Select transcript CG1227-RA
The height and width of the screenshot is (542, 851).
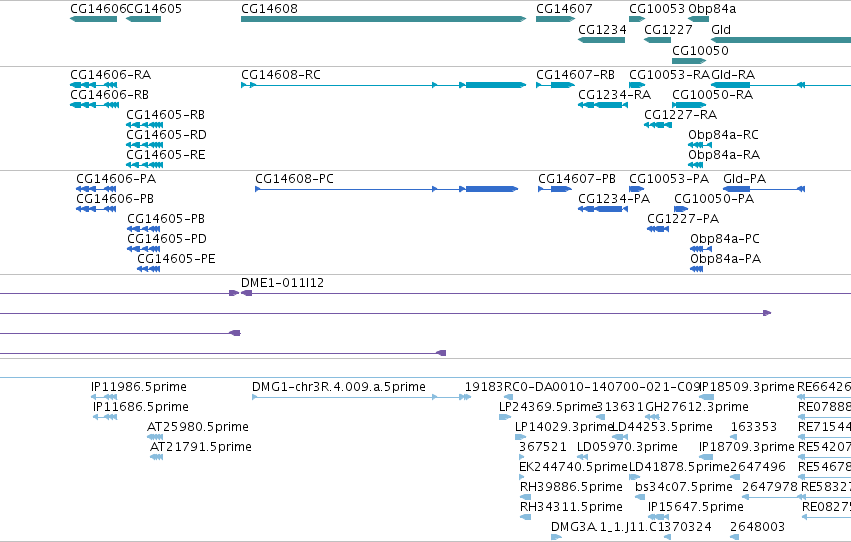click(658, 125)
